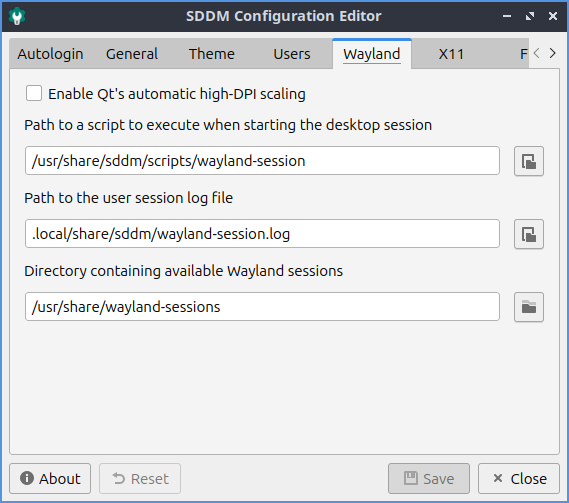Click the Close button at the bottom
This screenshot has width=569, height=503.
point(519,479)
